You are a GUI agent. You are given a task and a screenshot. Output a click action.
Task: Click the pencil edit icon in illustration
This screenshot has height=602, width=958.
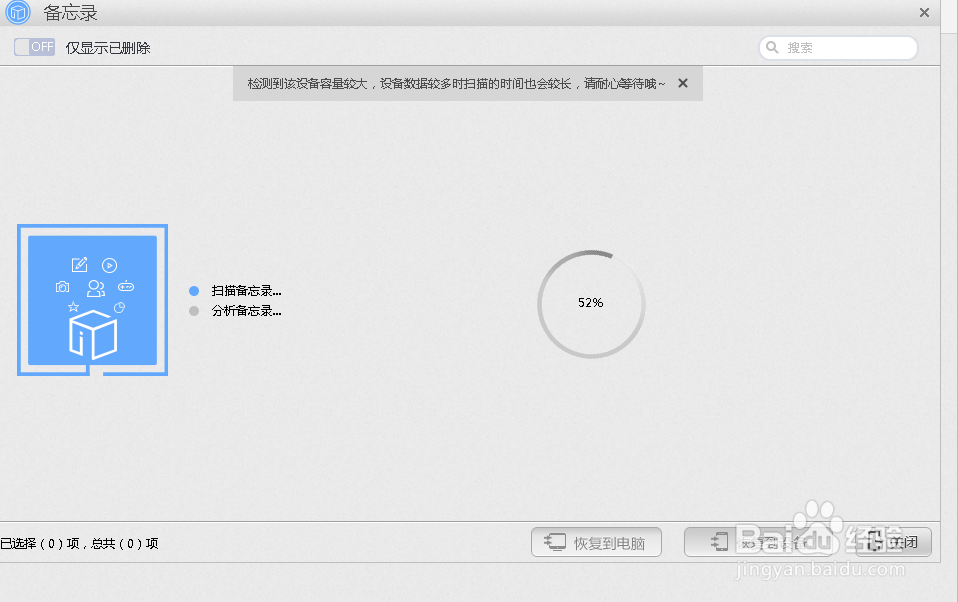coord(79,265)
